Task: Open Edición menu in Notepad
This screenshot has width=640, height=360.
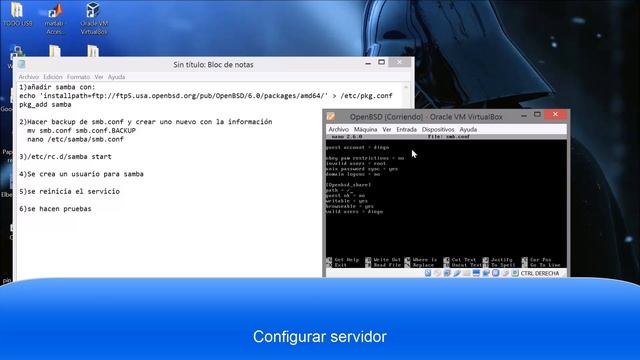Action: [x=53, y=77]
